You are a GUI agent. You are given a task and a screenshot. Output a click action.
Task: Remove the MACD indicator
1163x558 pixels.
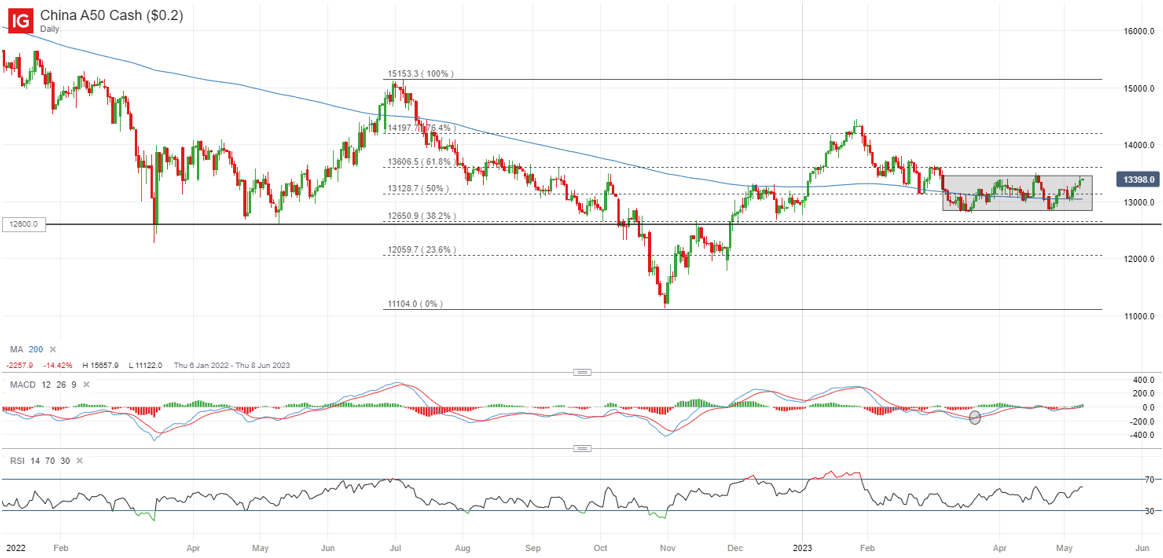[87, 384]
